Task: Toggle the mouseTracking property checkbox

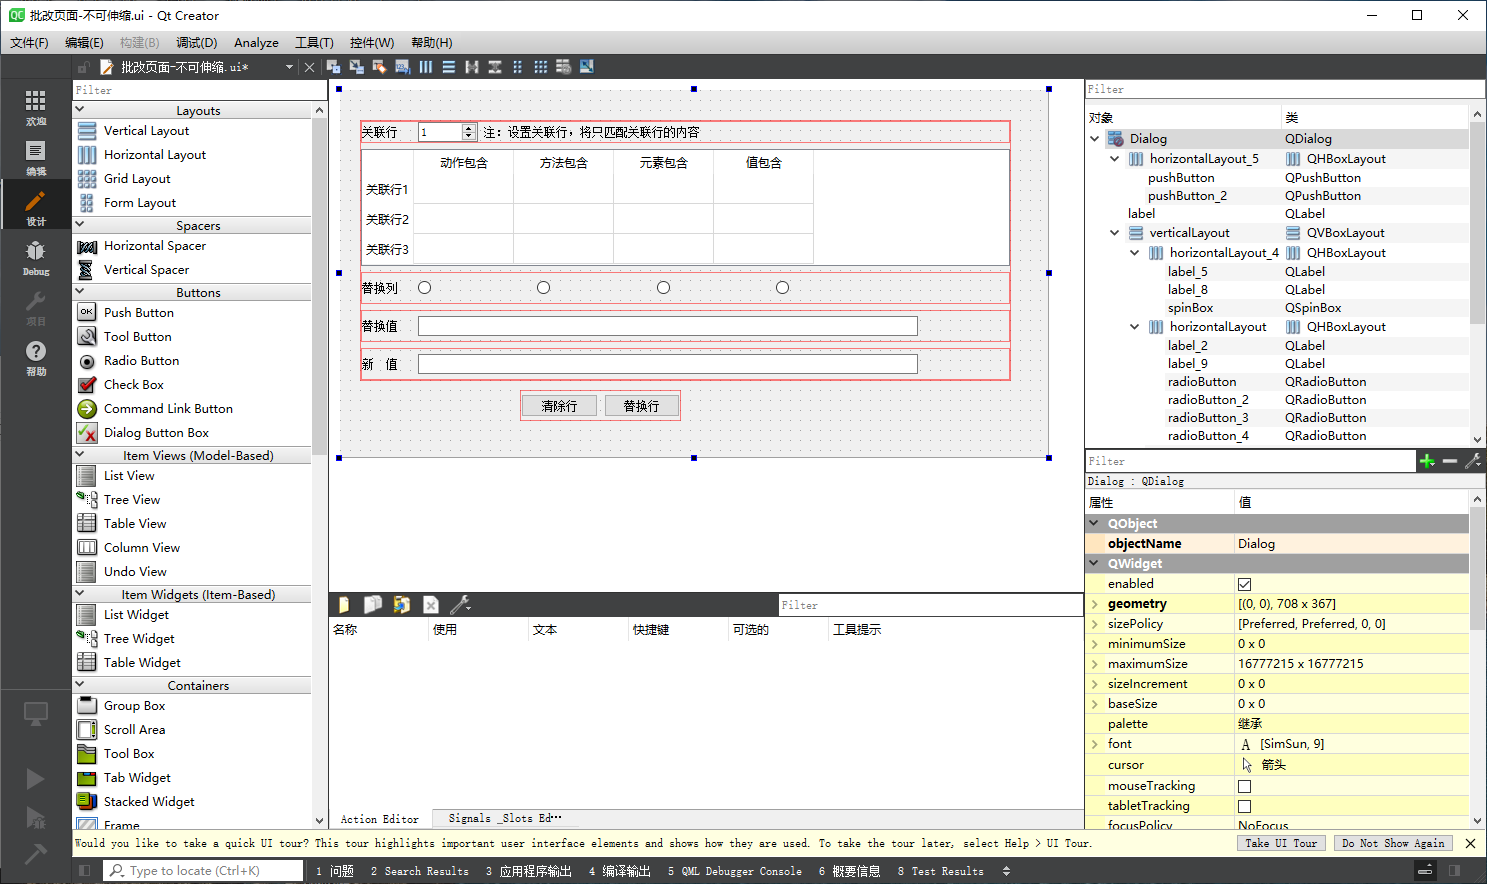Action: (x=1245, y=786)
